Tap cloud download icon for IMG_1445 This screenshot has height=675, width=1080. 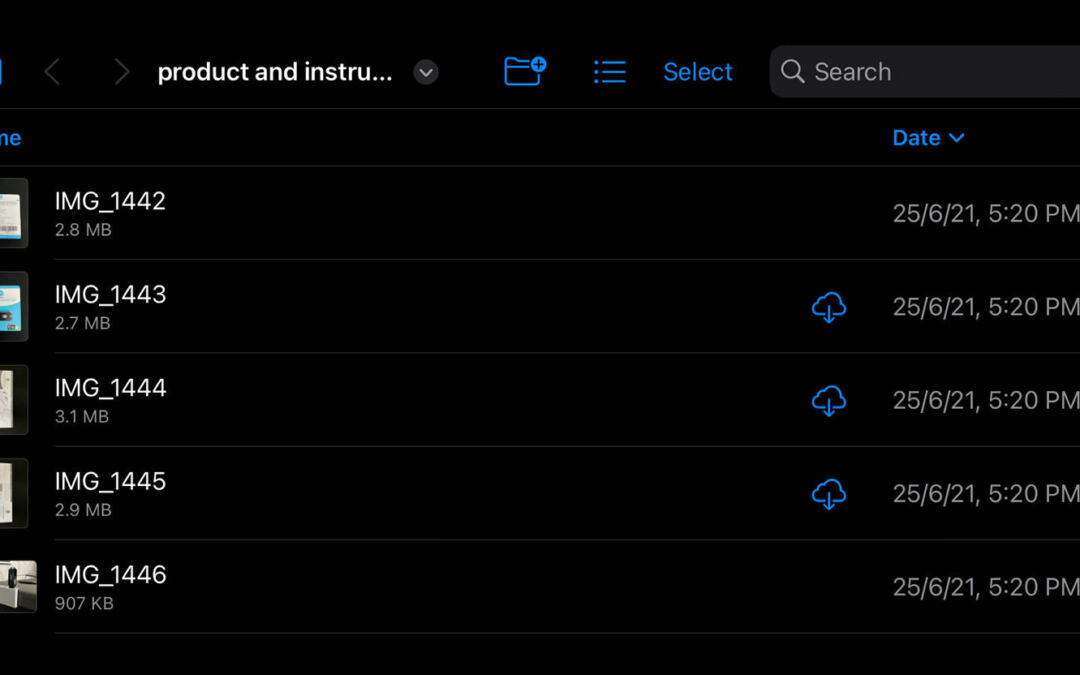828,494
